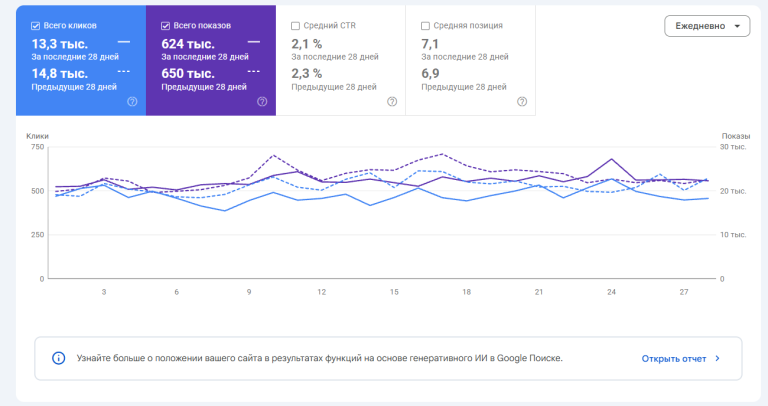Viewport: 768px width, 406px height.
Task: Click the '7,1' average position value
Action: click(430, 44)
